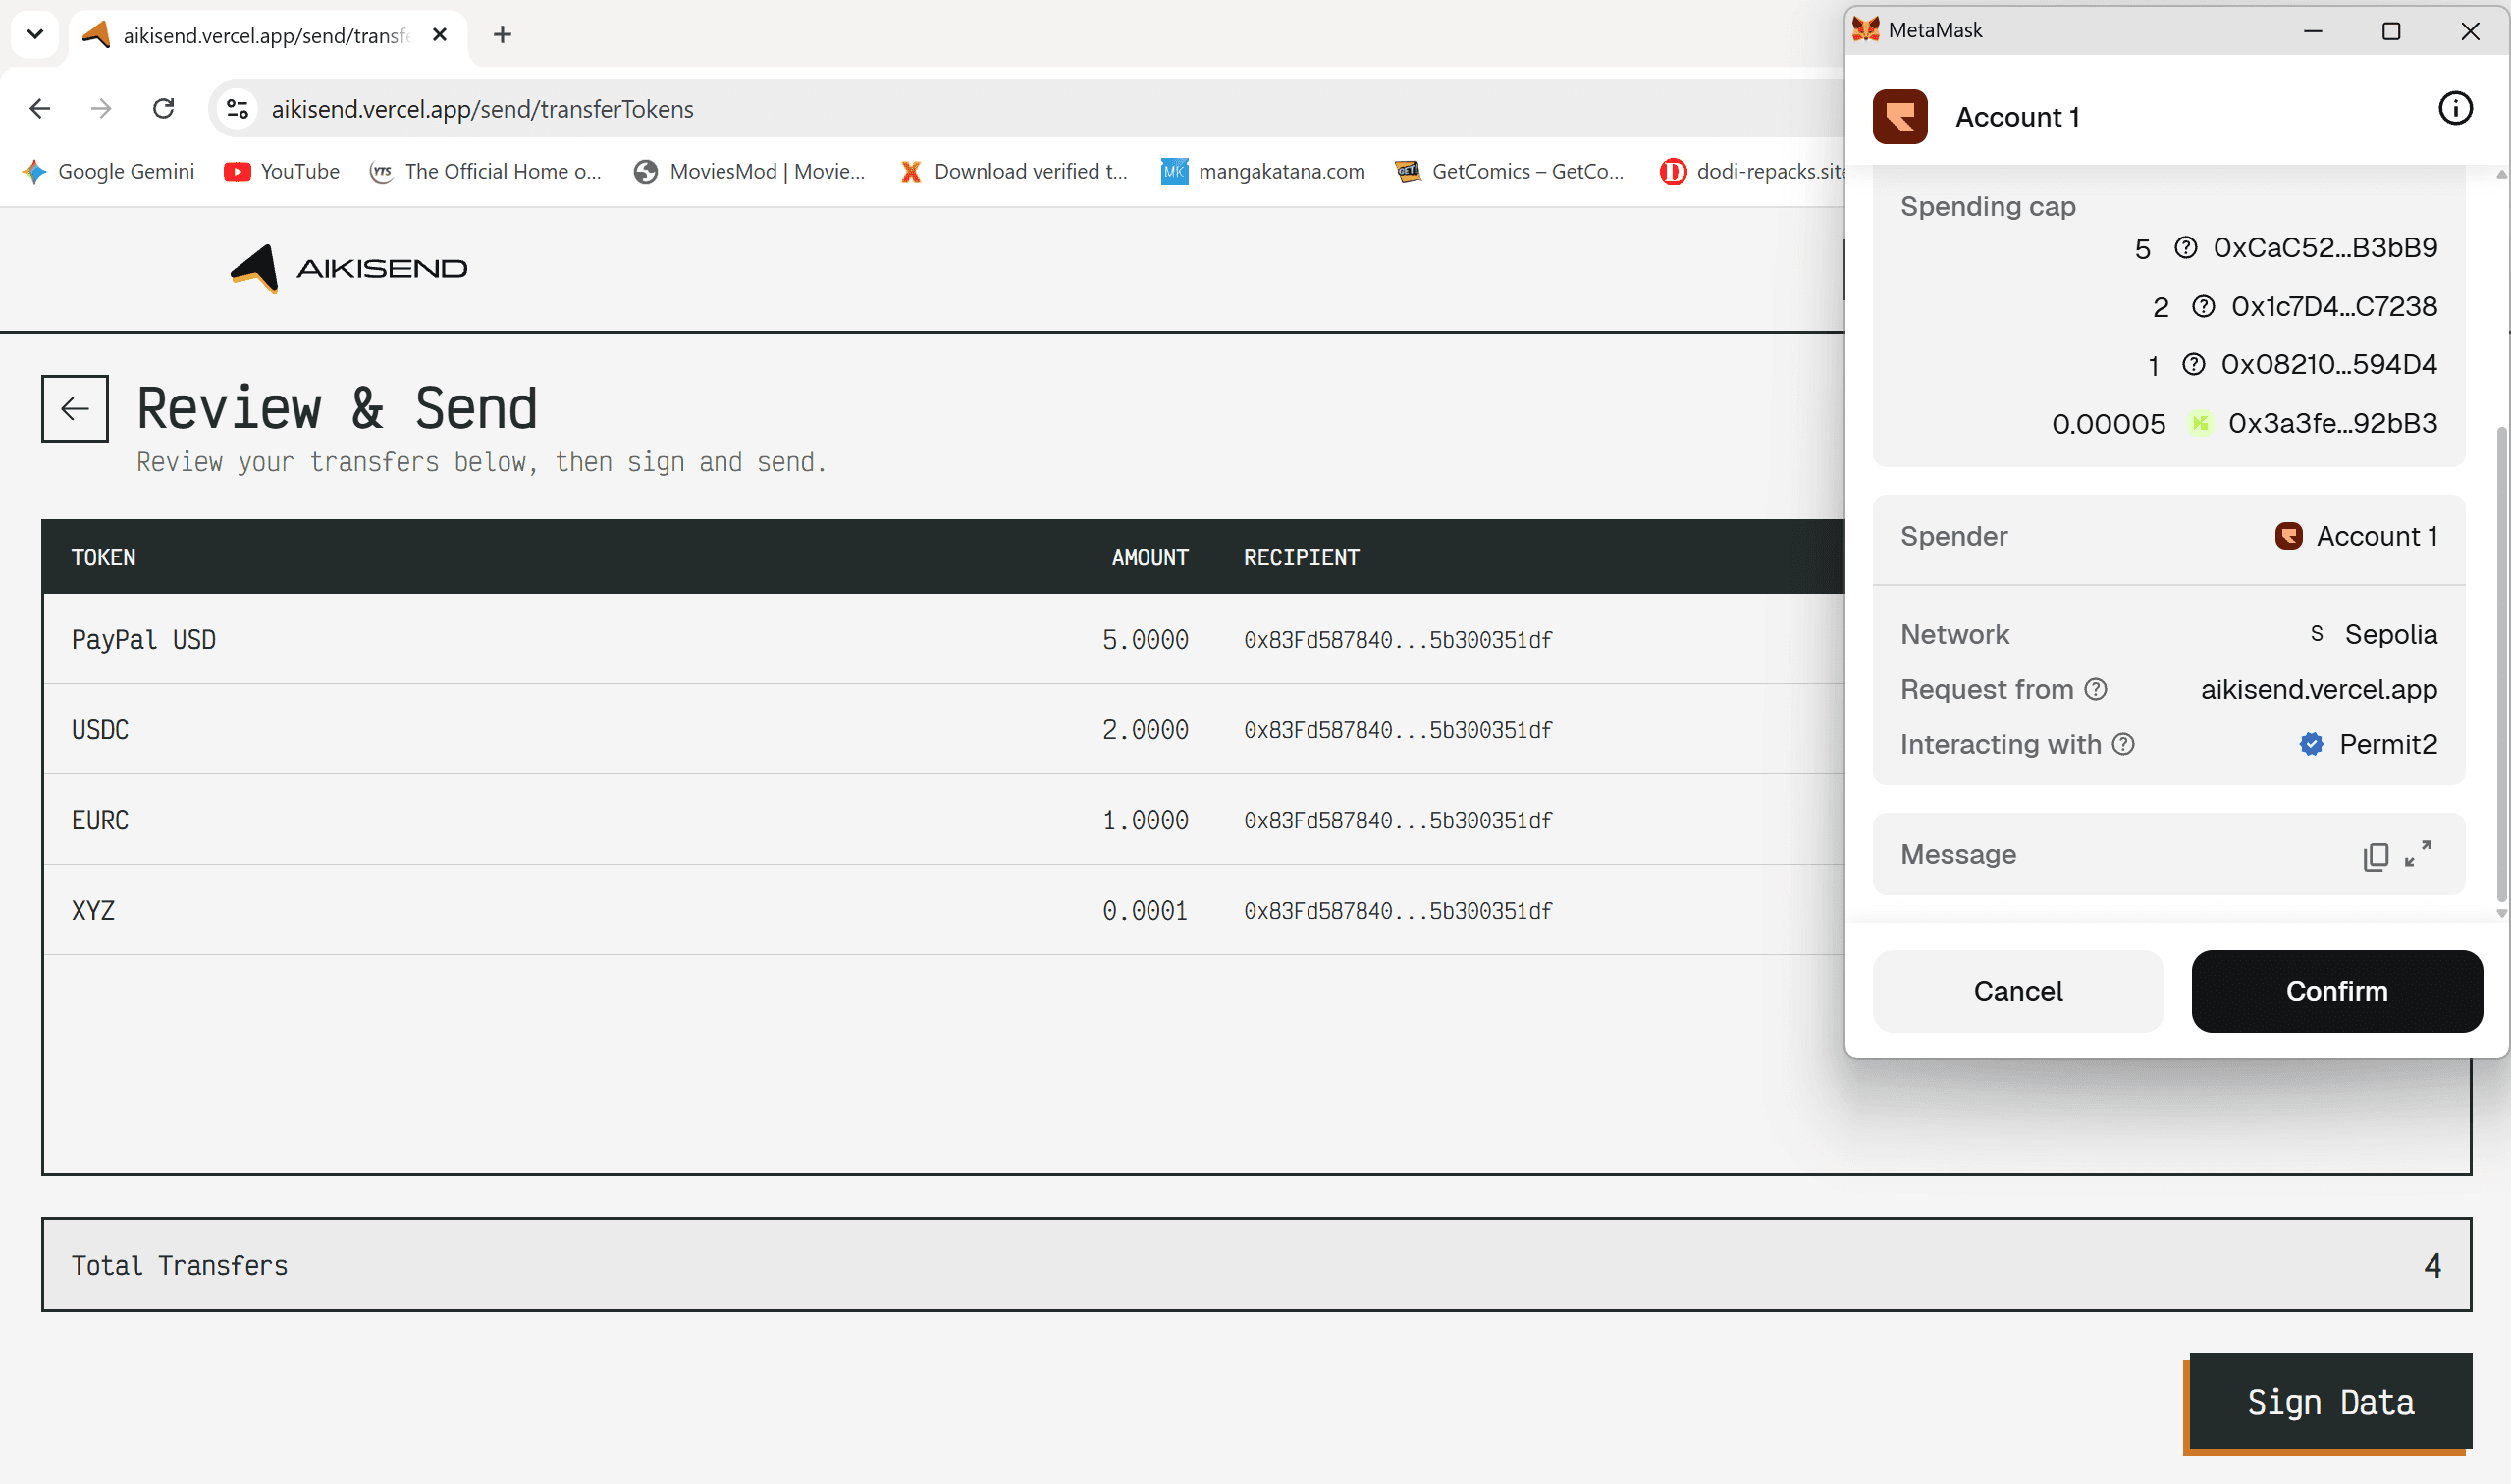Click the MetaMask popup scrollbar
Image resolution: width=2511 pixels, height=1484 pixels.
[2500, 663]
